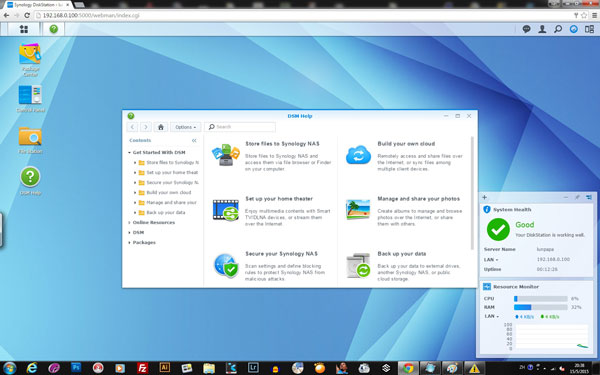The height and width of the screenshot is (375, 600).
Task: Click the CPU usage bar
Action: coord(541,298)
